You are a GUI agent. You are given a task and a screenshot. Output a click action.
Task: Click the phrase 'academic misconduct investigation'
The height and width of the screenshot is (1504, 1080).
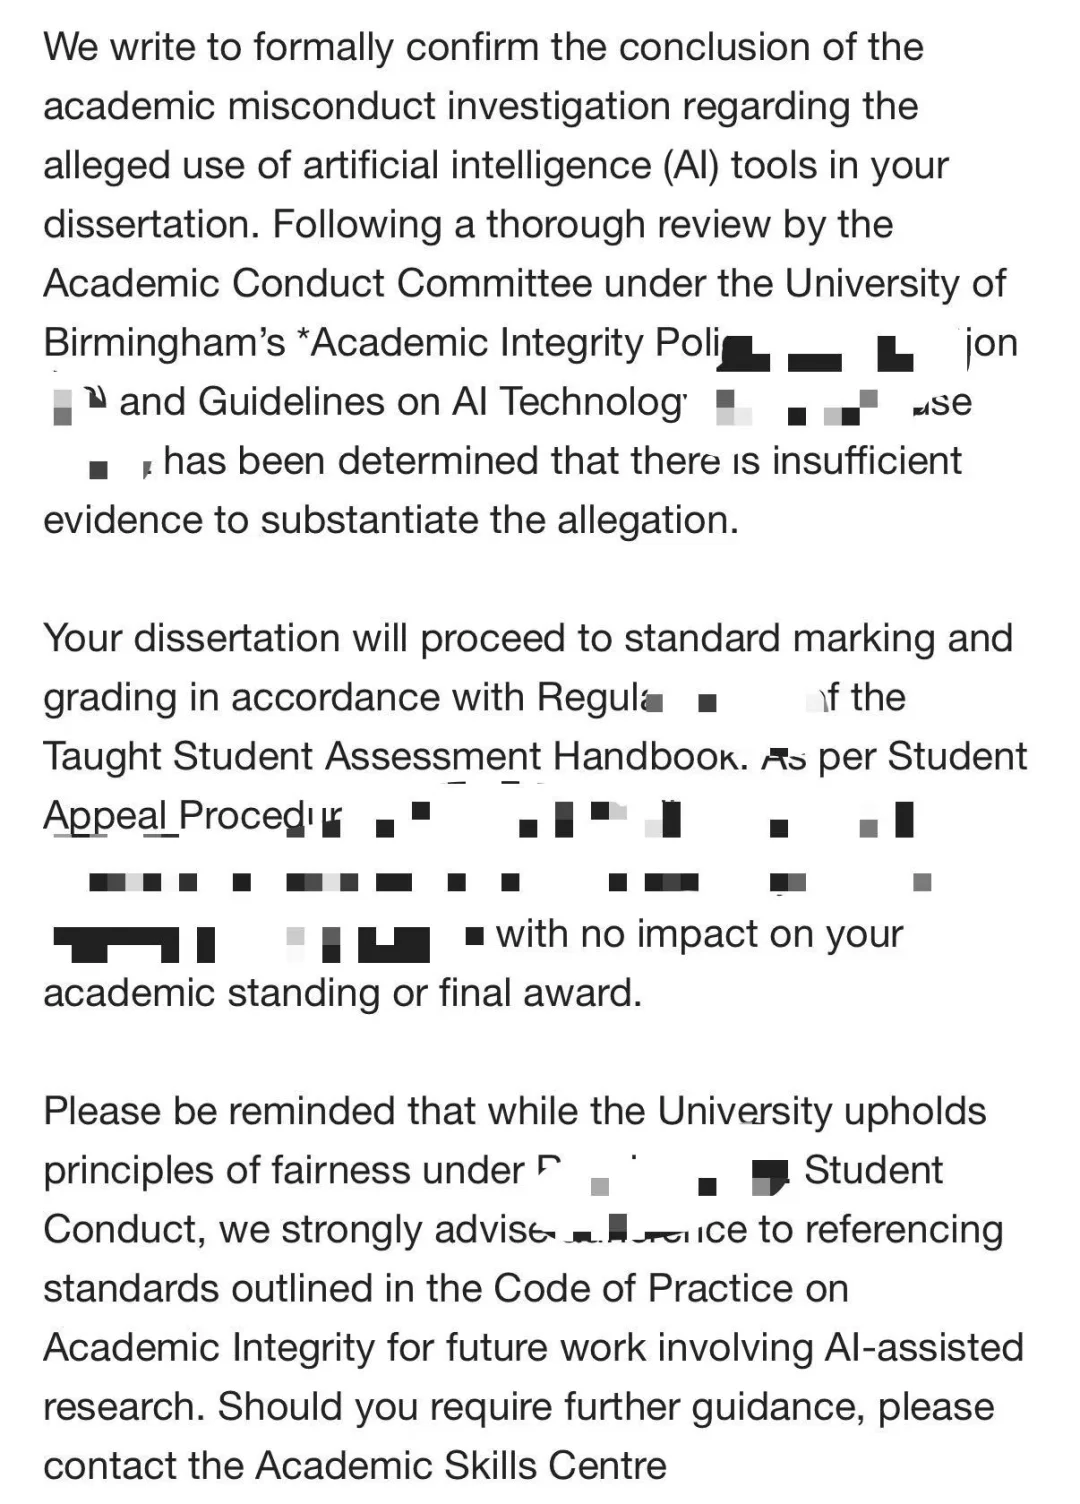(x=356, y=106)
